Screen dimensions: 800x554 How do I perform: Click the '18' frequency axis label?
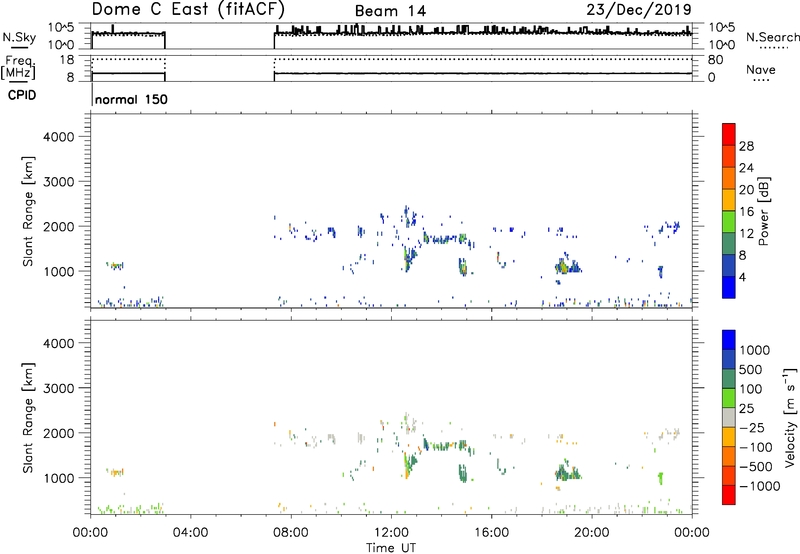[x=66, y=60]
